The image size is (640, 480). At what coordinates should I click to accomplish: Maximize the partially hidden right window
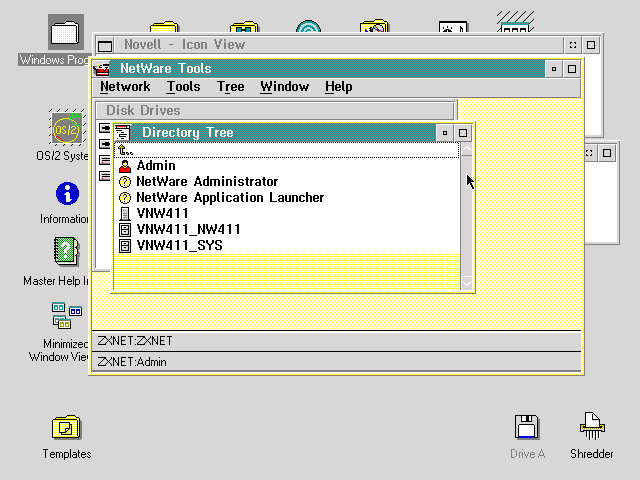point(607,153)
